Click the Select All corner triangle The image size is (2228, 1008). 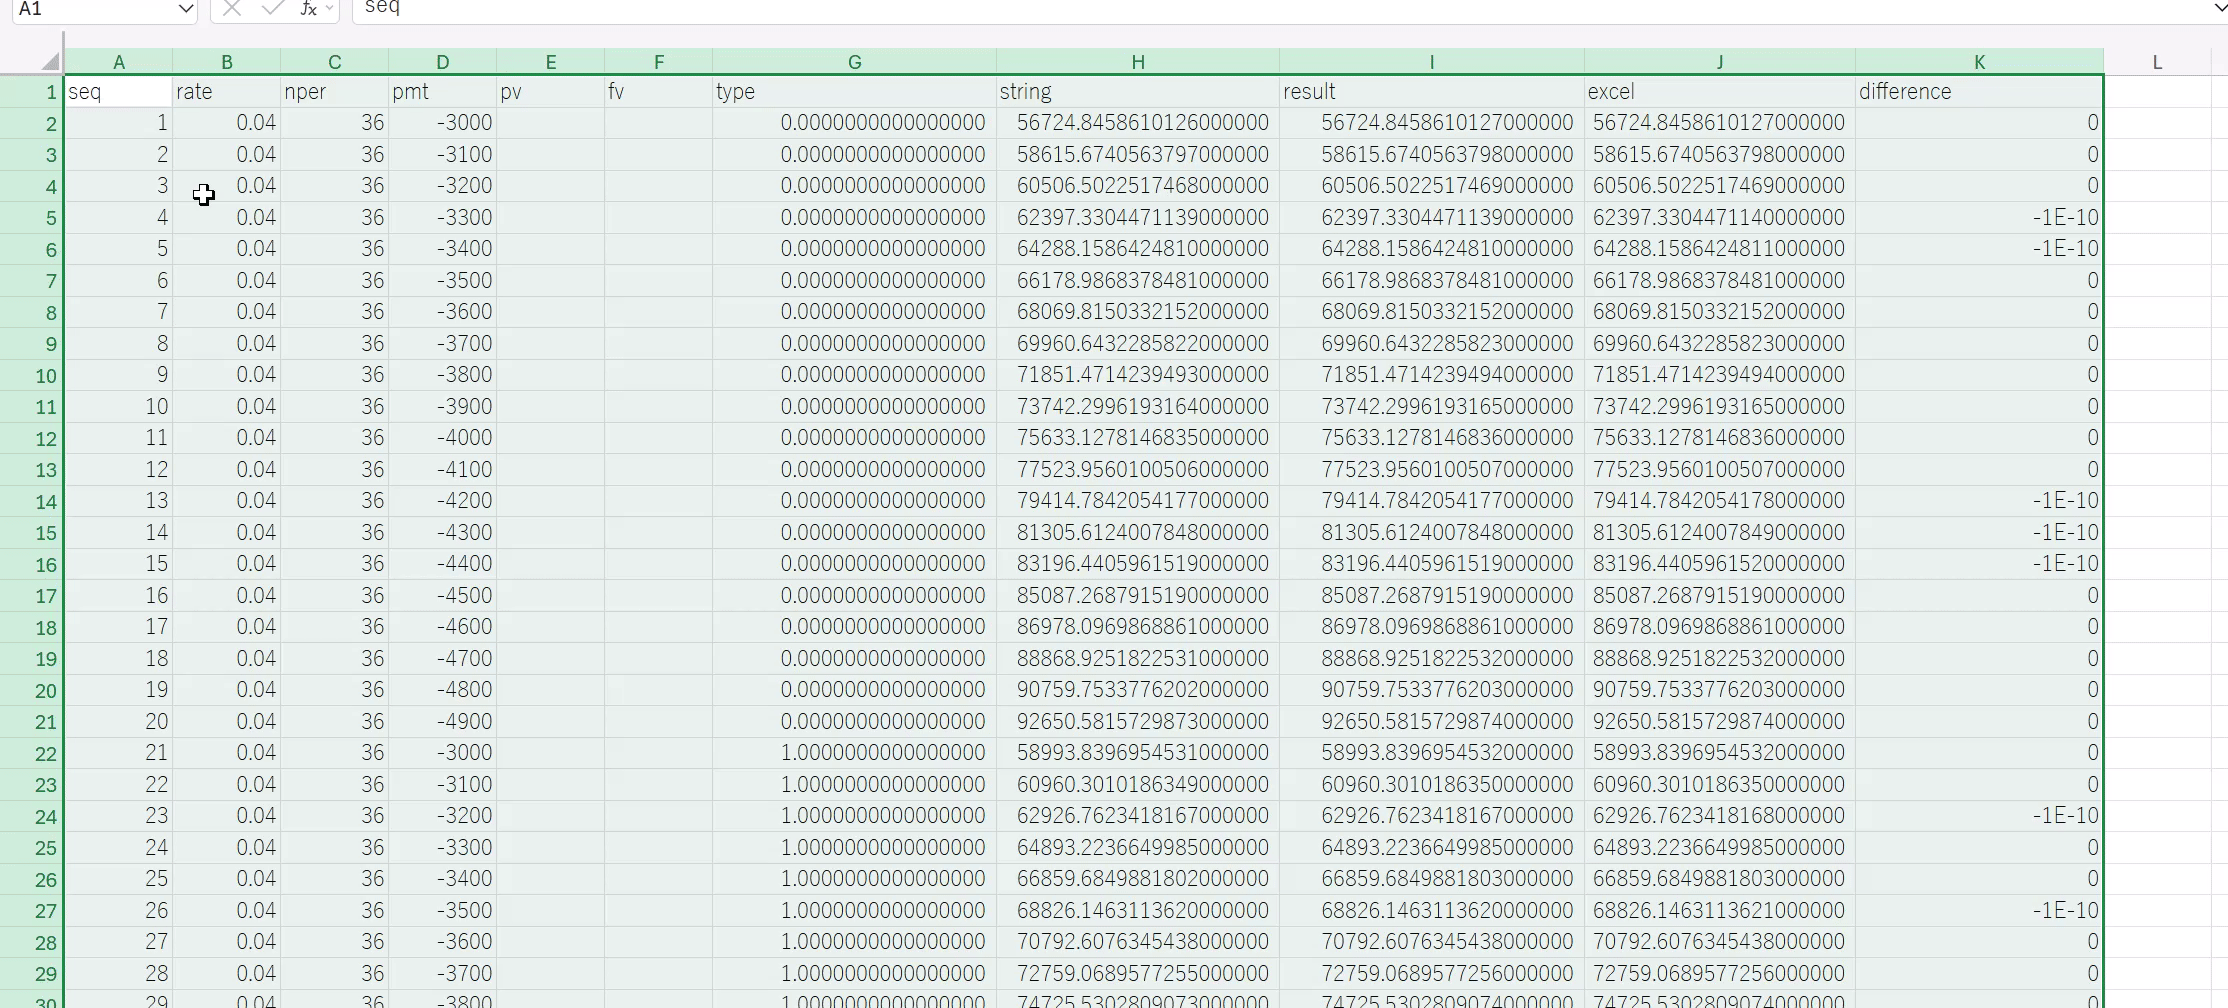click(50, 62)
